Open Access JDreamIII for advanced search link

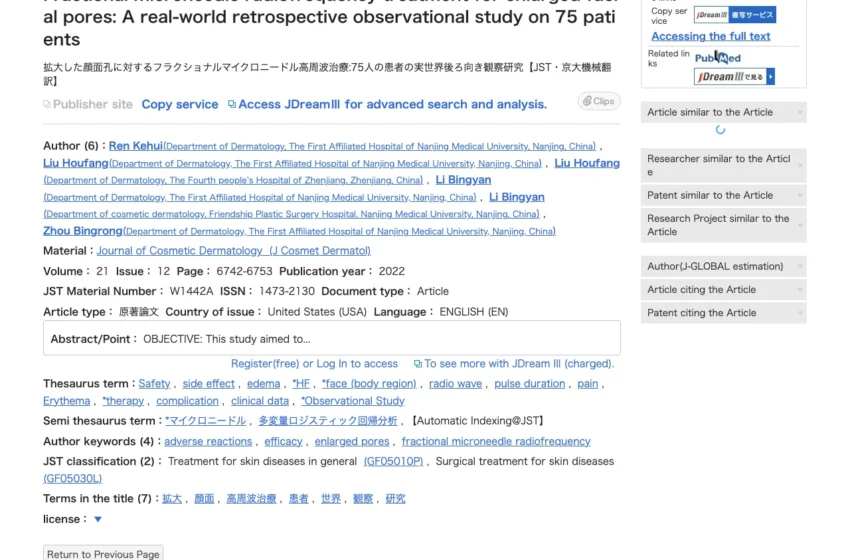(x=392, y=104)
